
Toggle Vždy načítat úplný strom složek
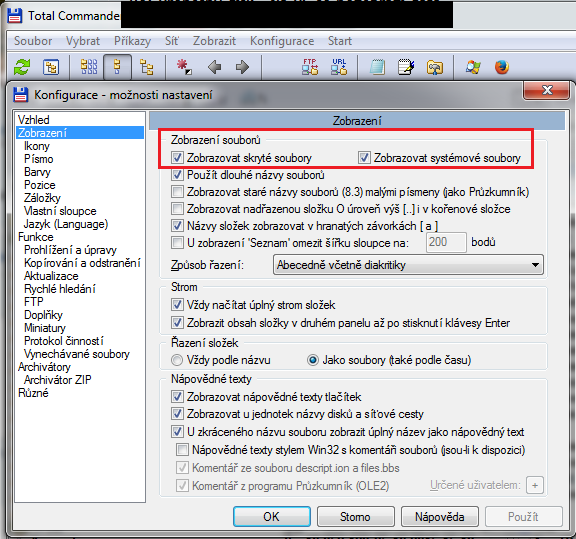[x=177, y=305]
